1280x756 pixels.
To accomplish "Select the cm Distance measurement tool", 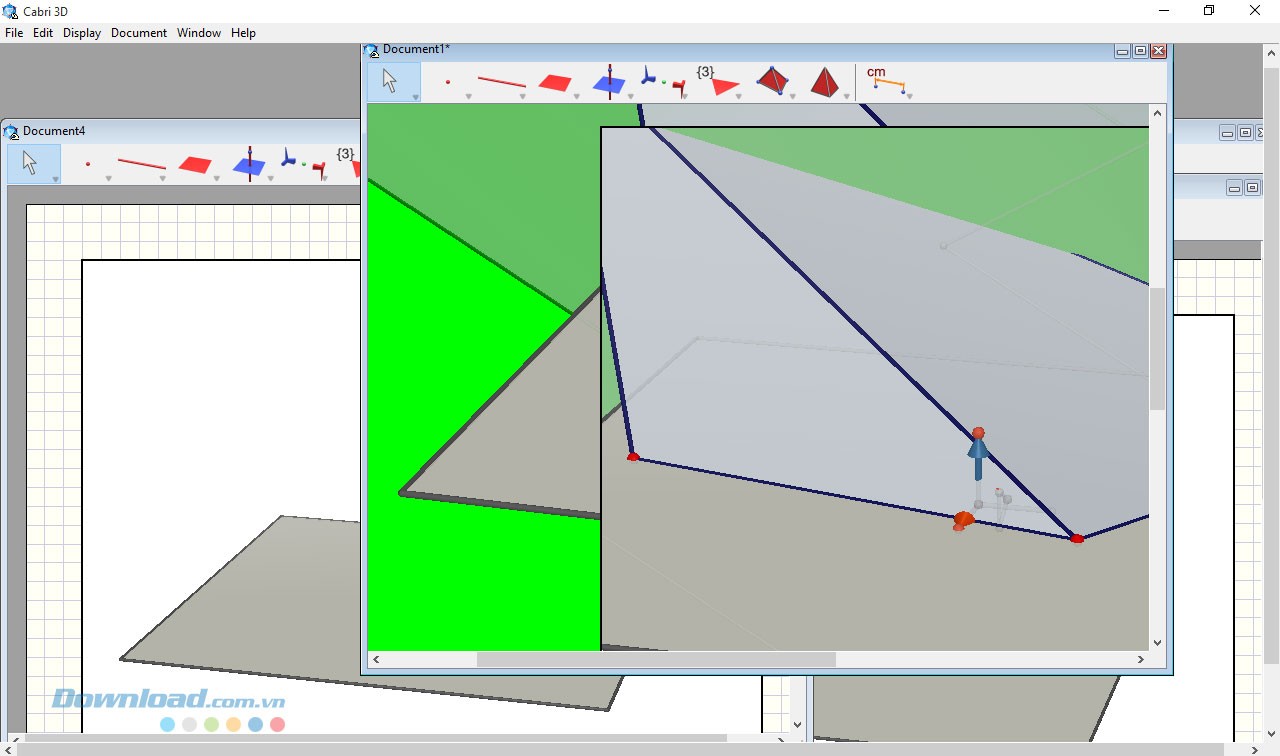I will (x=885, y=80).
